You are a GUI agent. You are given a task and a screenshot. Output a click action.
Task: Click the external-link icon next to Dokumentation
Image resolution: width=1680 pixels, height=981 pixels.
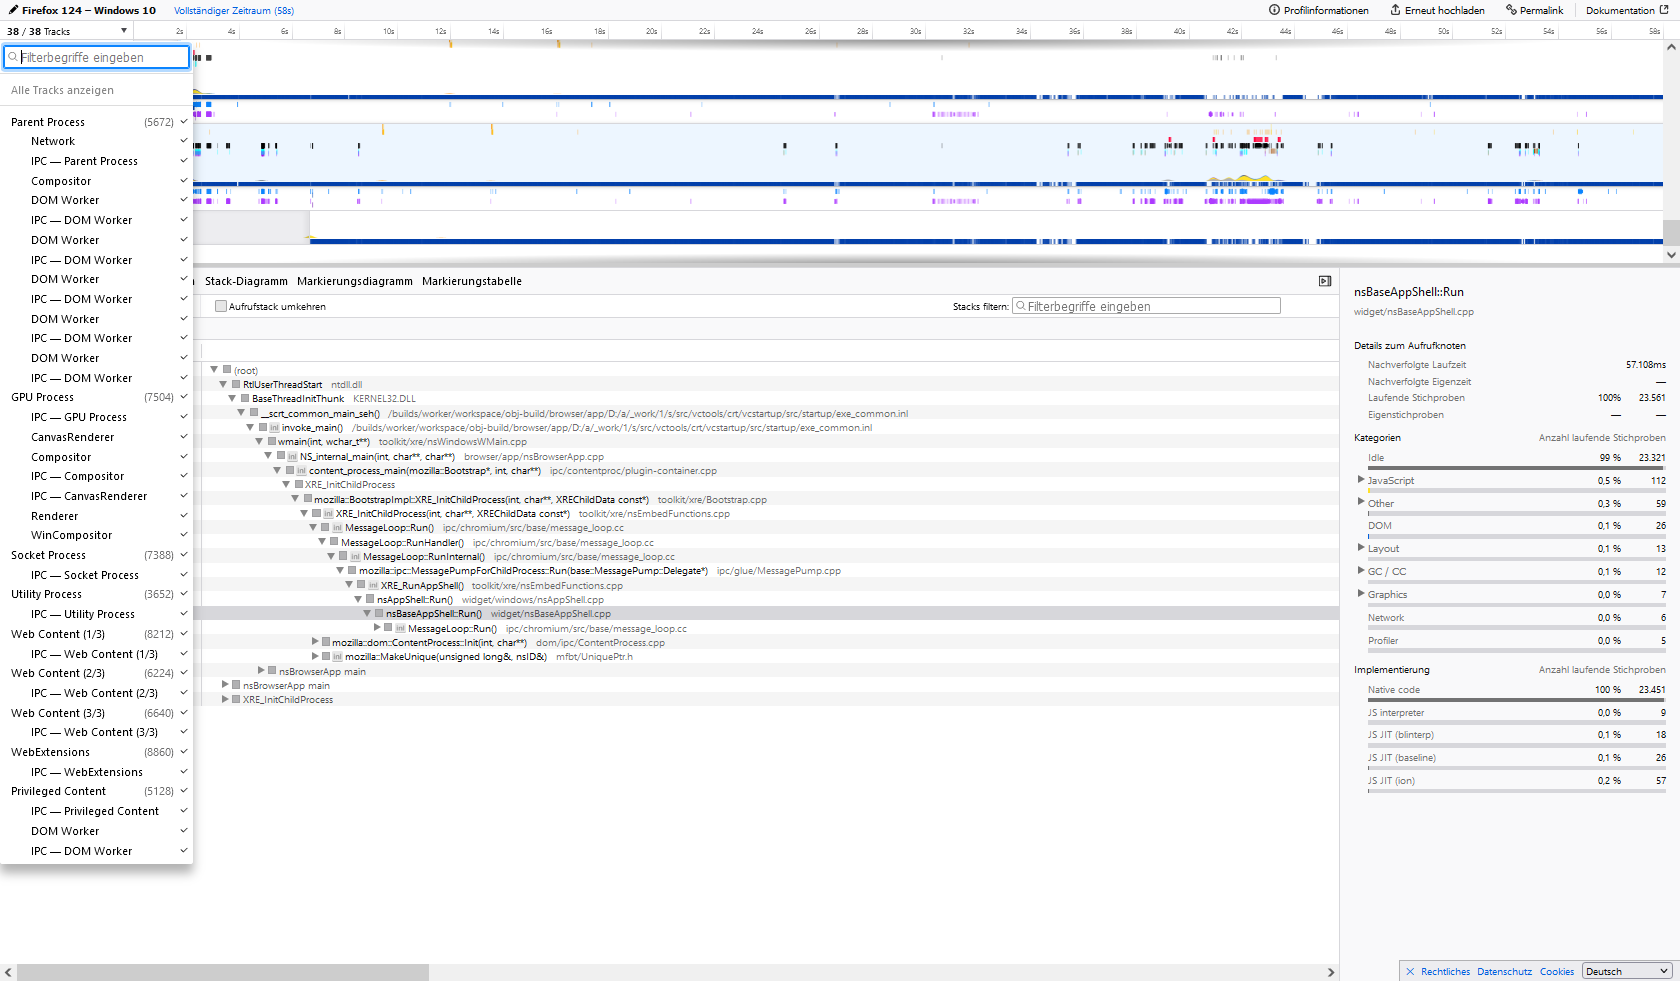[1664, 10]
